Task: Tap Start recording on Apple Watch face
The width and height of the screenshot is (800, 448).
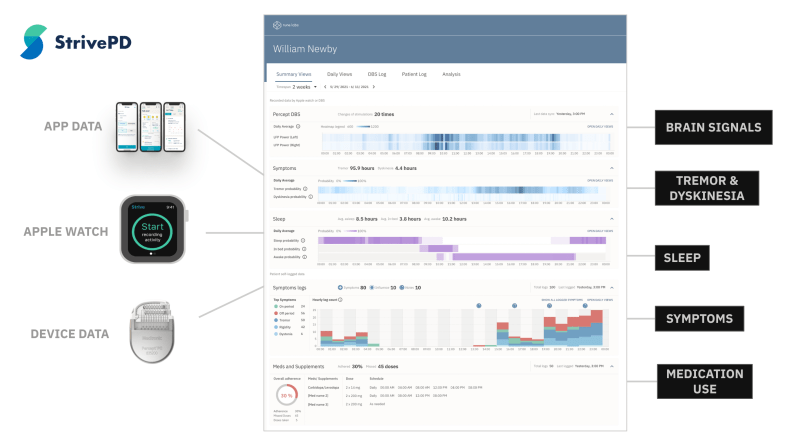Action: (152, 232)
